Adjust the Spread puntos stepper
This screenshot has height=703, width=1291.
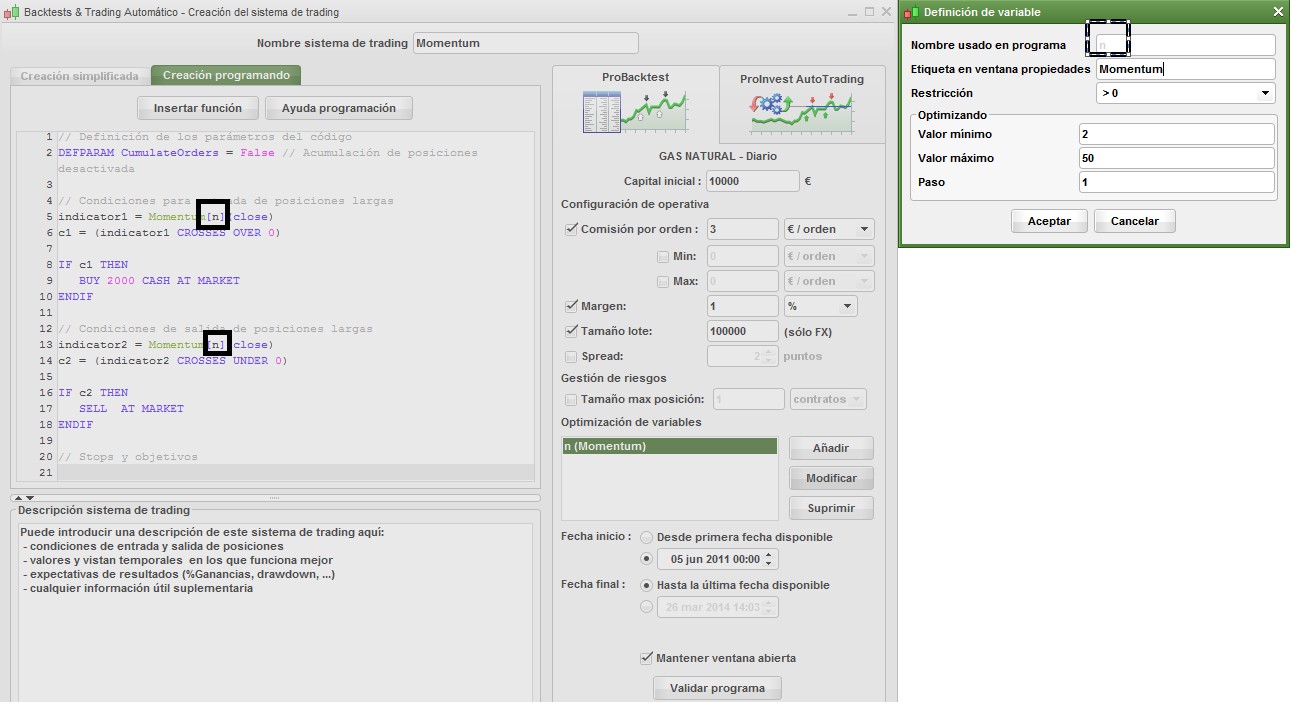click(x=768, y=356)
